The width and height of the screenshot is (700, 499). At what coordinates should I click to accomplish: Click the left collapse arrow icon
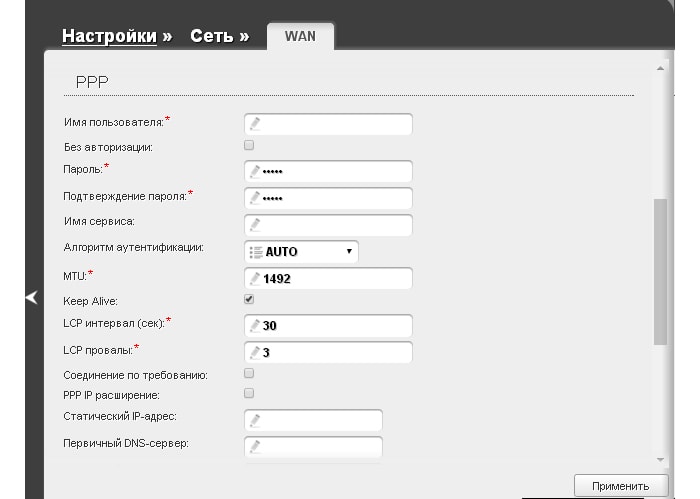[32, 297]
